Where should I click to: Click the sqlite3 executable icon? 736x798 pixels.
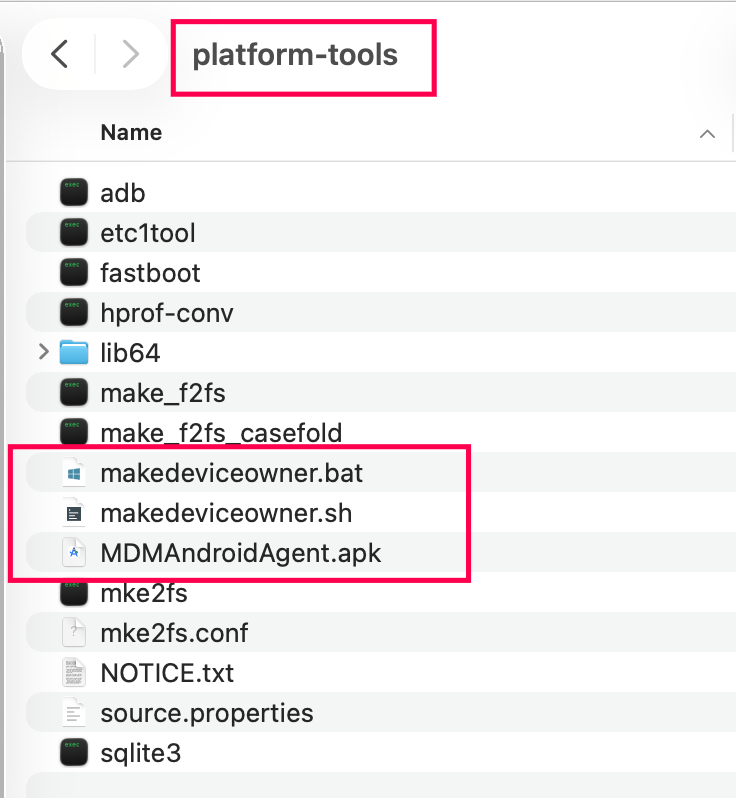(74, 753)
